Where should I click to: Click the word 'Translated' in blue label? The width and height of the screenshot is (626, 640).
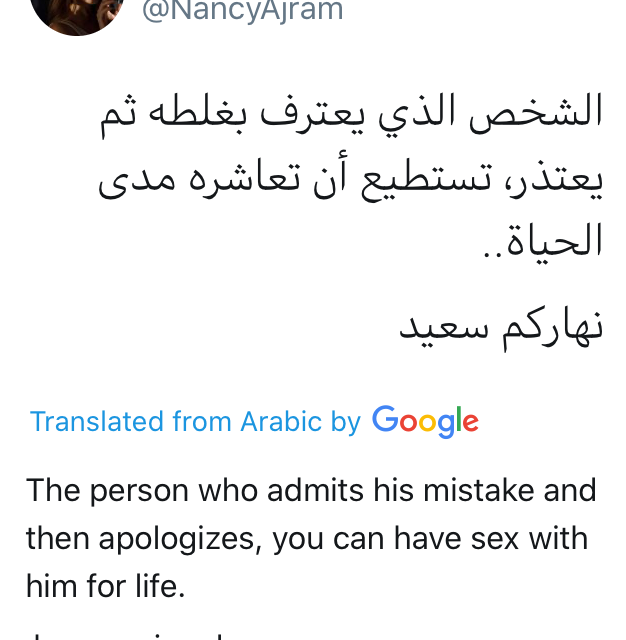click(97, 421)
